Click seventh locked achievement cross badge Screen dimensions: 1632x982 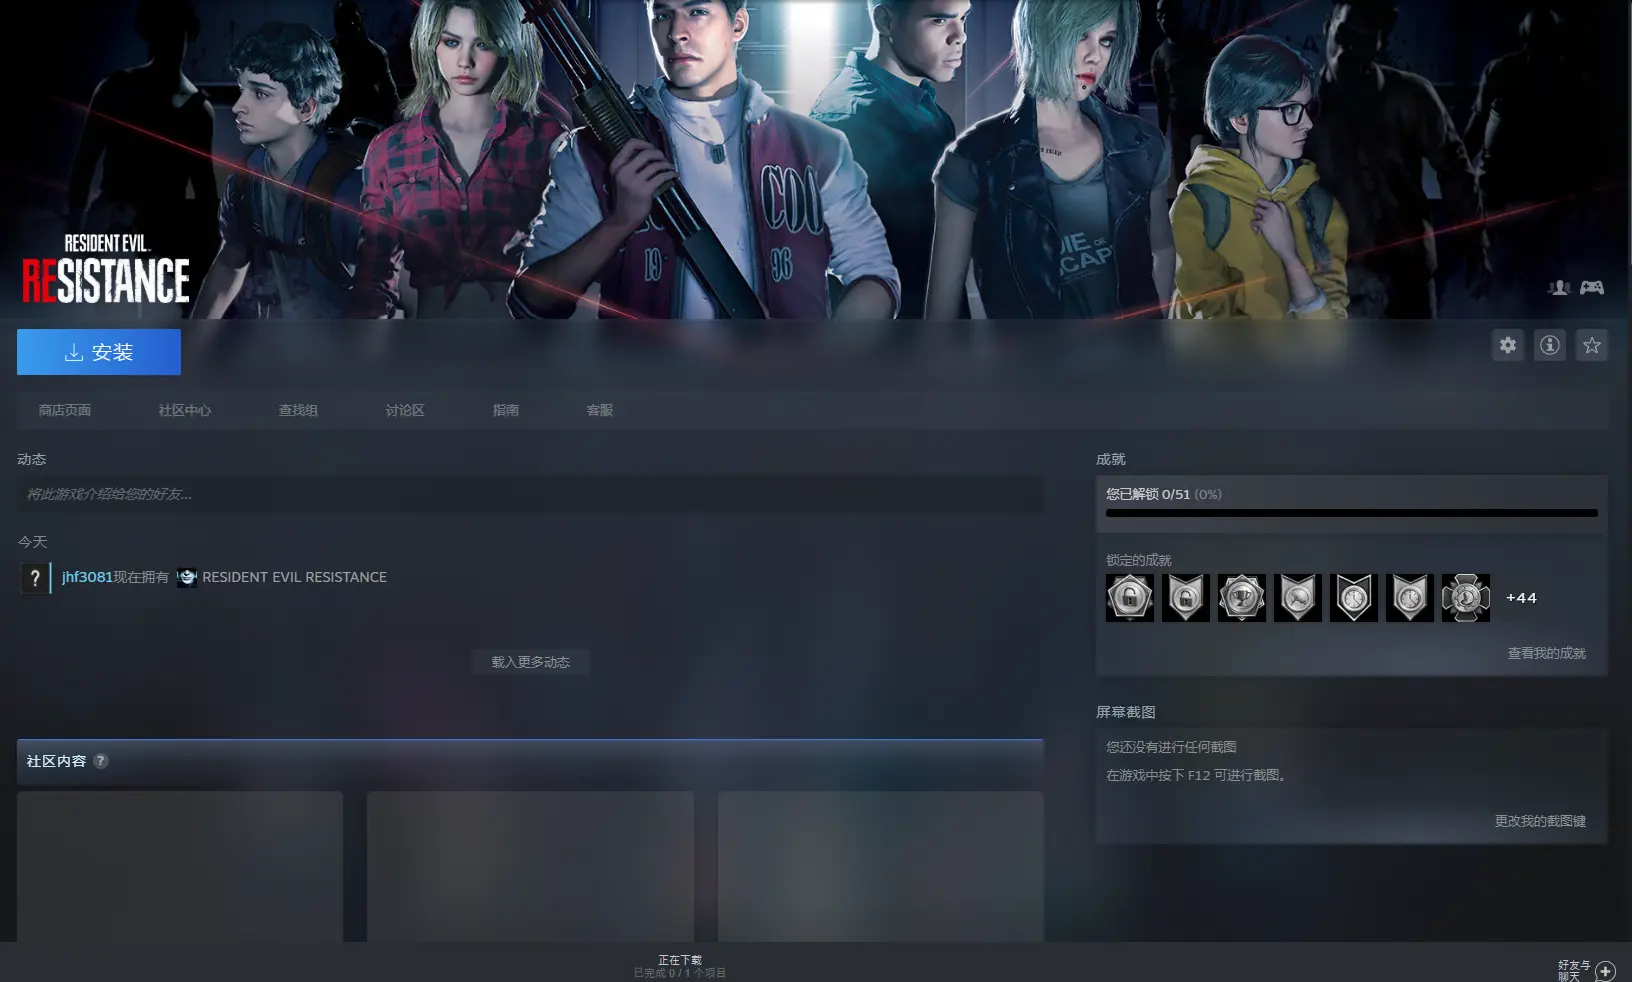1466,598
